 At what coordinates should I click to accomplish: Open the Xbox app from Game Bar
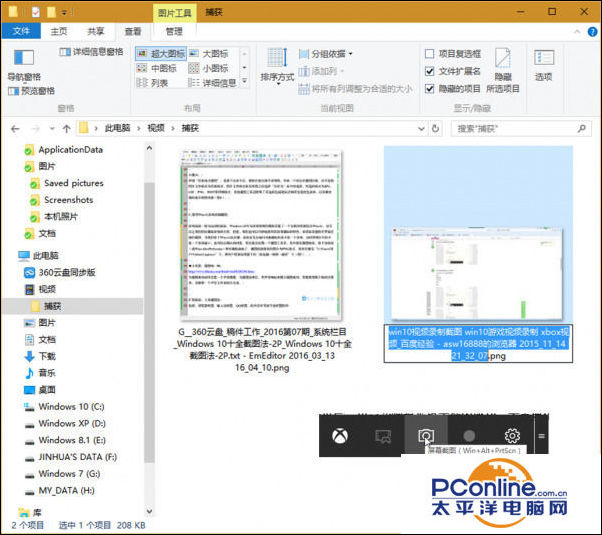coord(341,436)
